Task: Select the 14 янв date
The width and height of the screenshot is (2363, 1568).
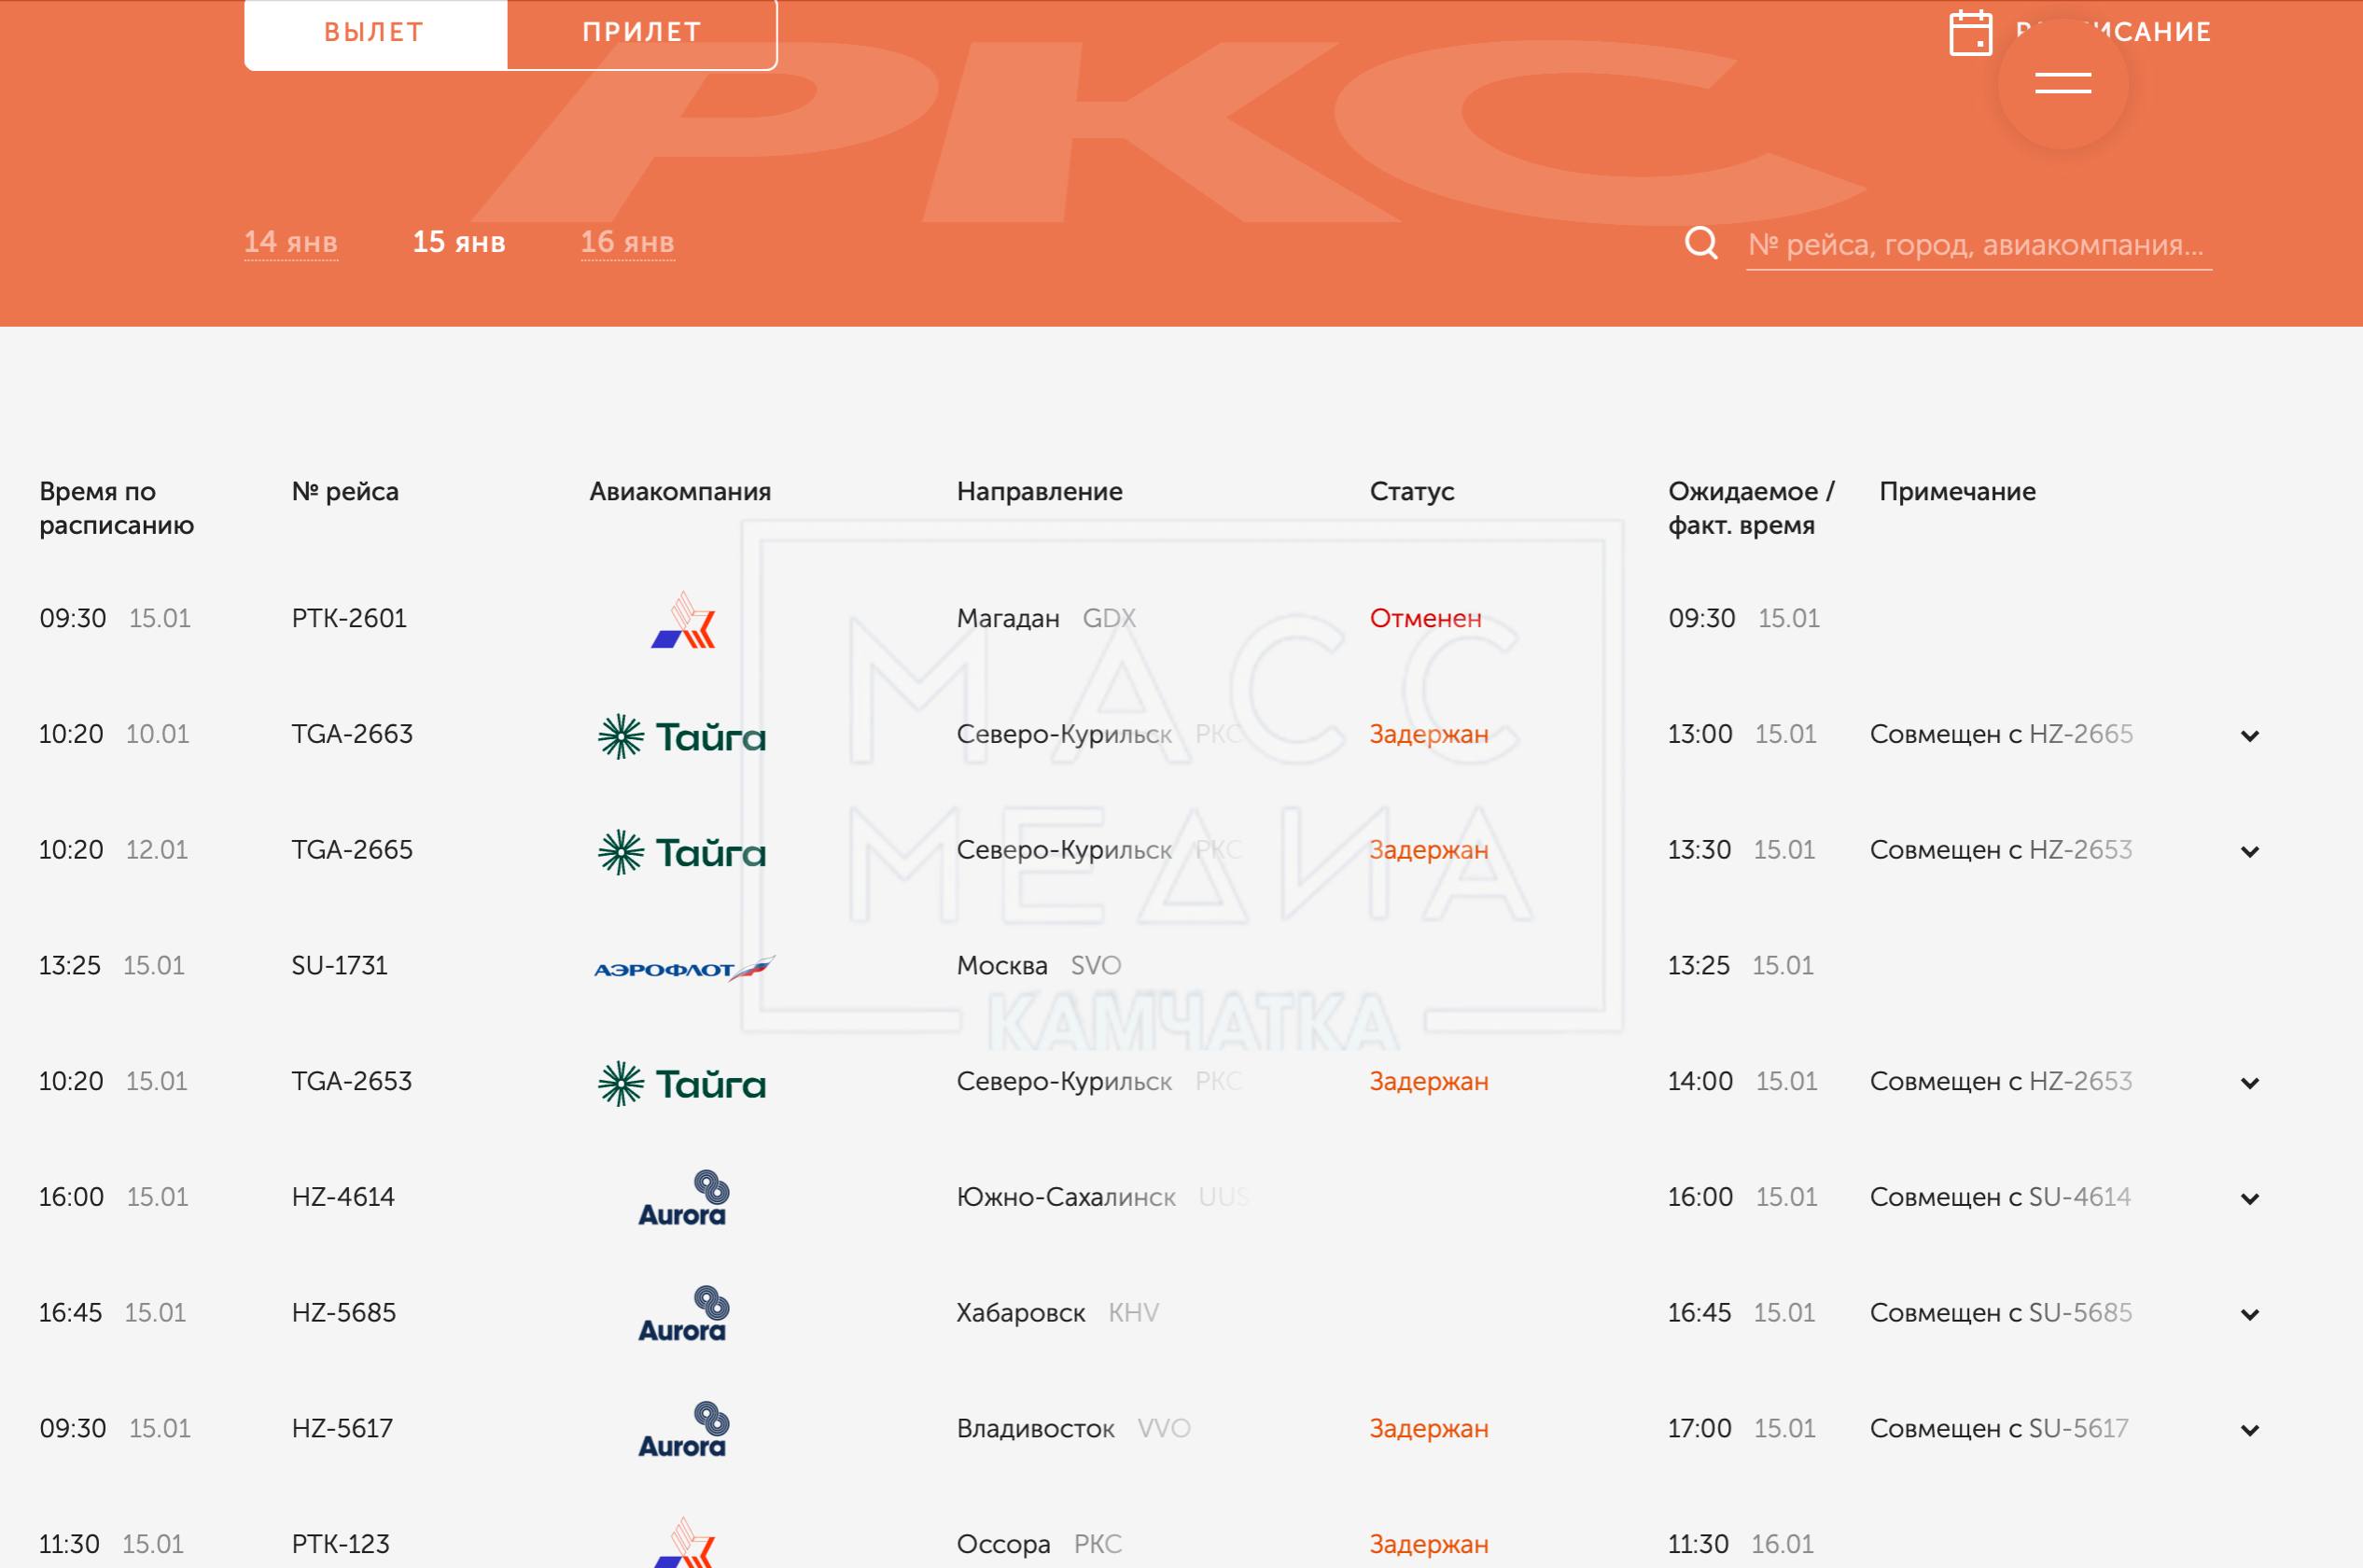Action: pyautogui.click(x=290, y=242)
